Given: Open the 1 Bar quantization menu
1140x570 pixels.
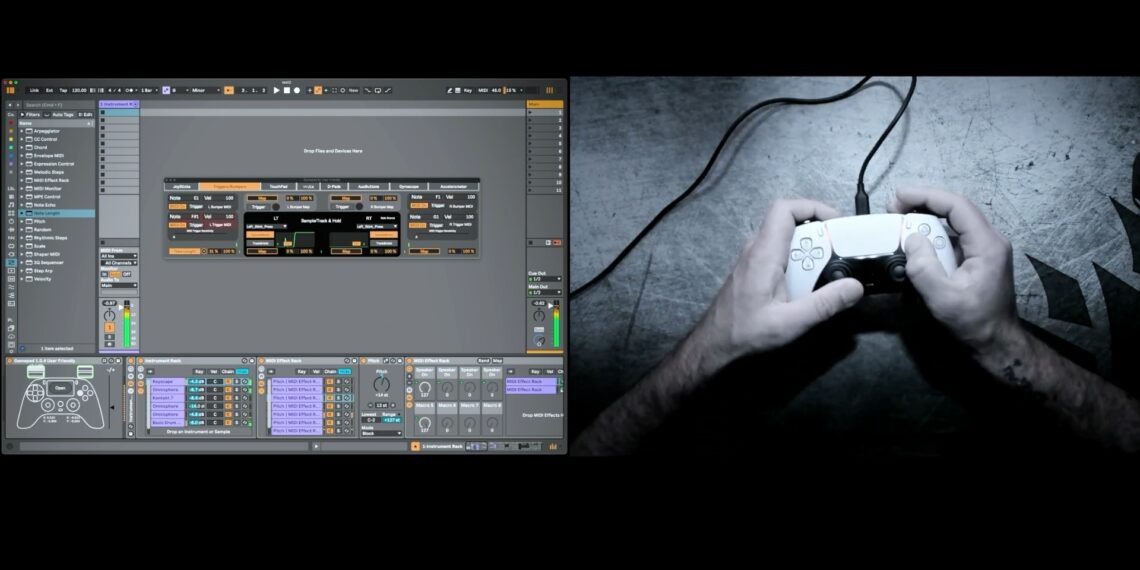Looking at the screenshot, I should (x=147, y=90).
